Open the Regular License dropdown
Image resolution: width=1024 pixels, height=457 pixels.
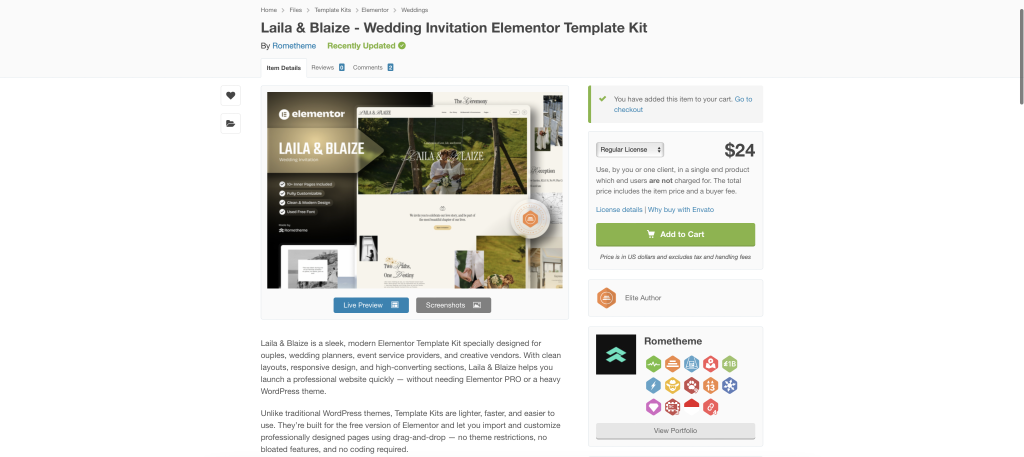point(630,150)
